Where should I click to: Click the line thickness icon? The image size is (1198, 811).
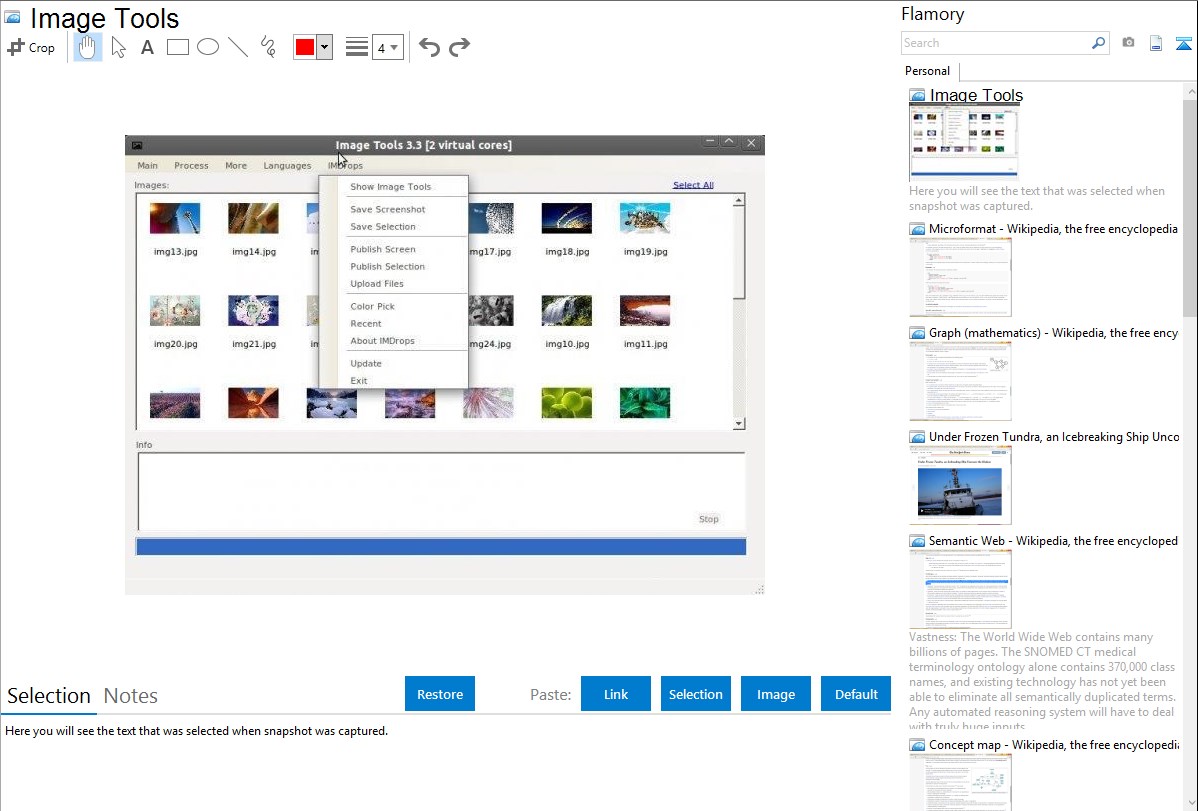point(357,47)
